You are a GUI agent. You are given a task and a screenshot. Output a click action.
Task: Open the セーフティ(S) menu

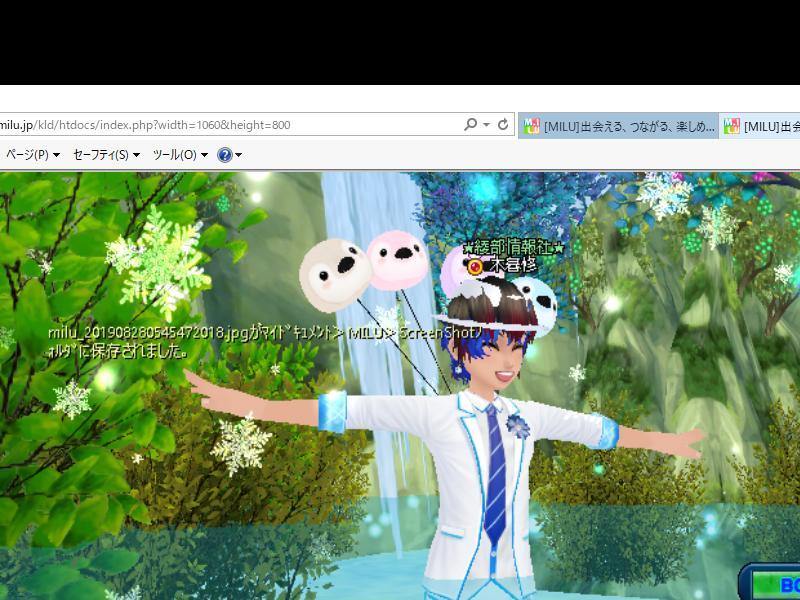pos(106,155)
